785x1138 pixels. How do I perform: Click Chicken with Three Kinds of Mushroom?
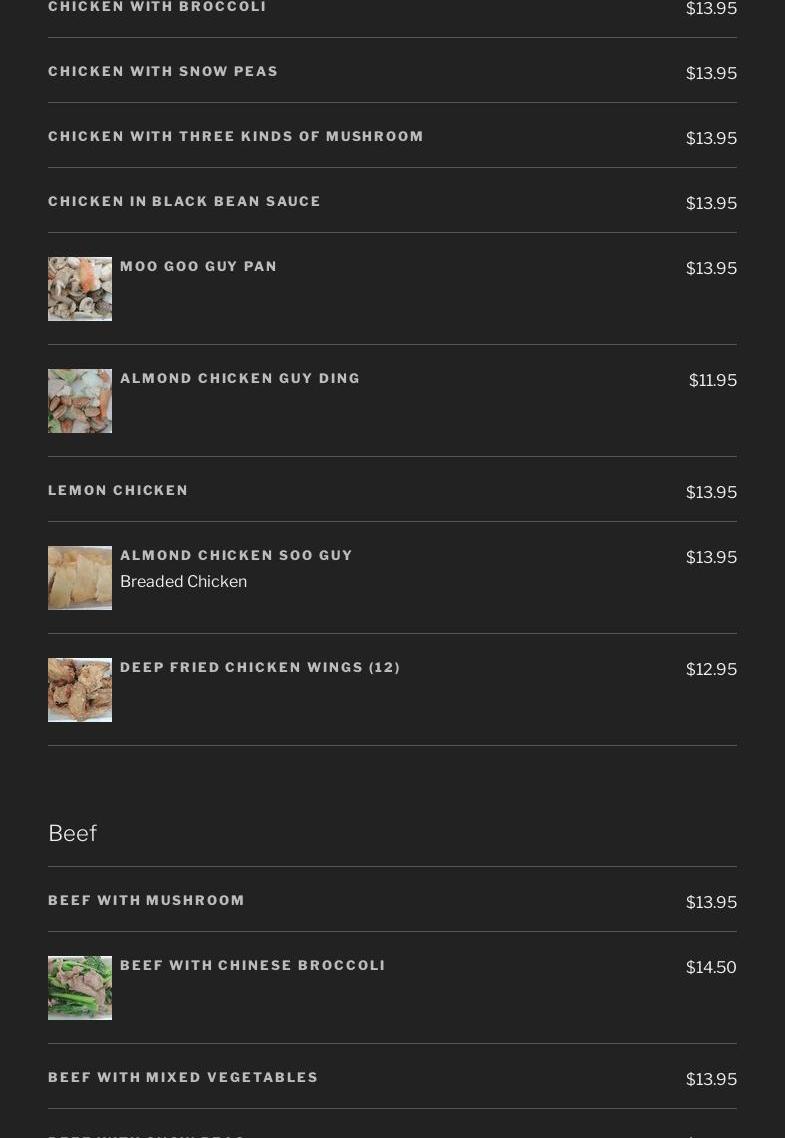point(236,137)
